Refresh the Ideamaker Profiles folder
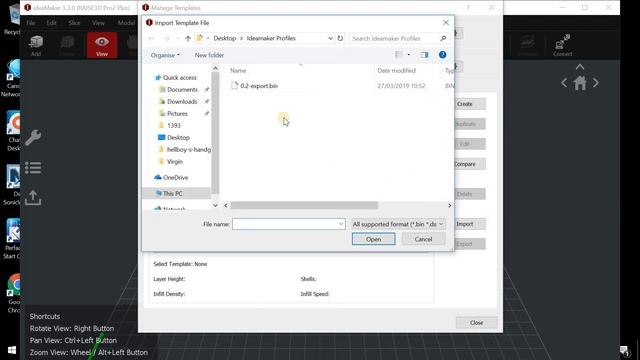The height and width of the screenshot is (360, 640). click(340, 38)
